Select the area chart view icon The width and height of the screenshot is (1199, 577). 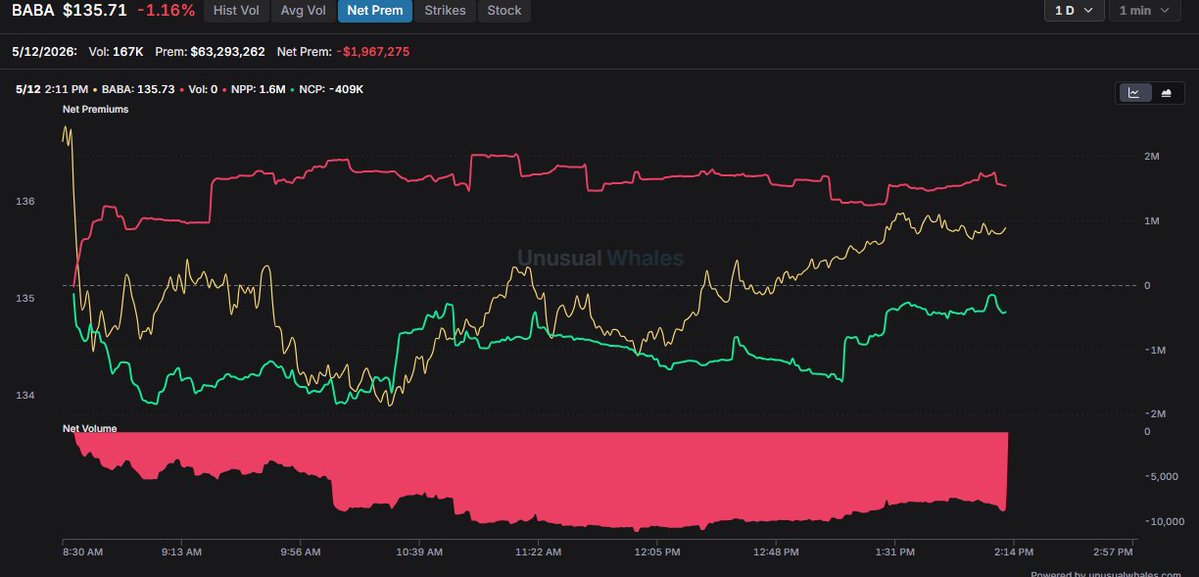point(1166,92)
